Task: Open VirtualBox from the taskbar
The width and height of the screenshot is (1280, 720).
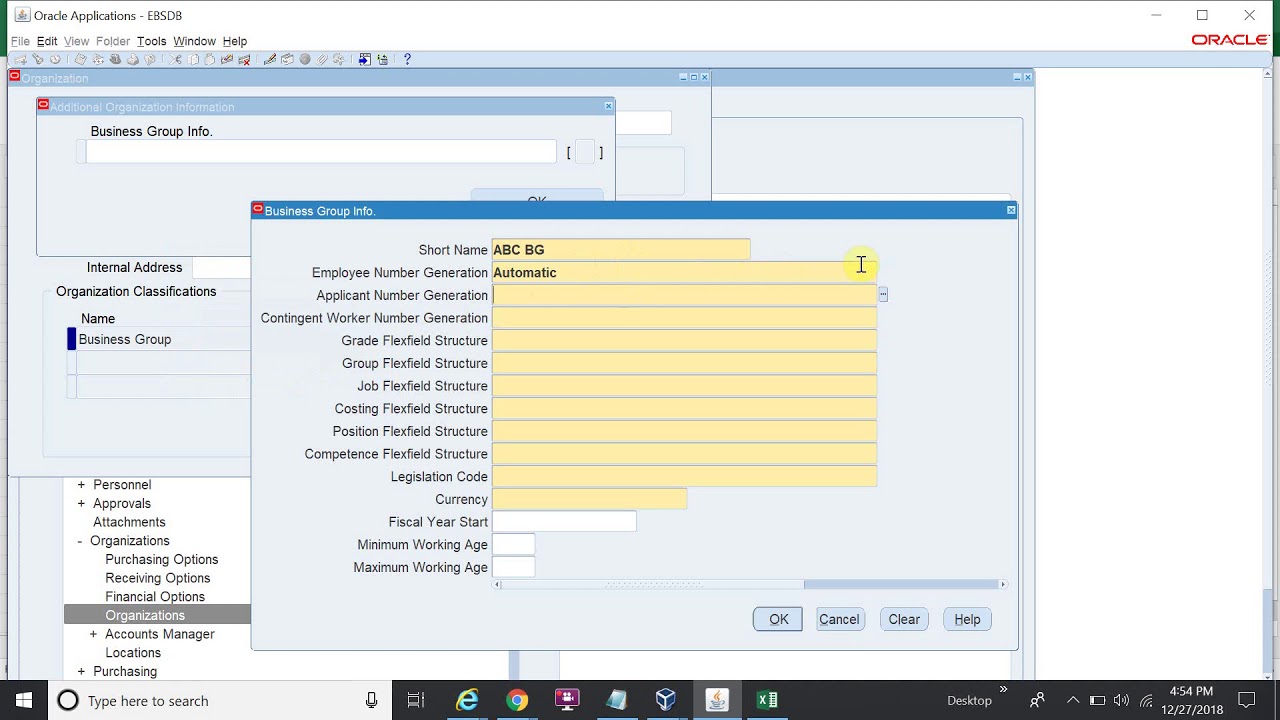Action: tap(666, 700)
